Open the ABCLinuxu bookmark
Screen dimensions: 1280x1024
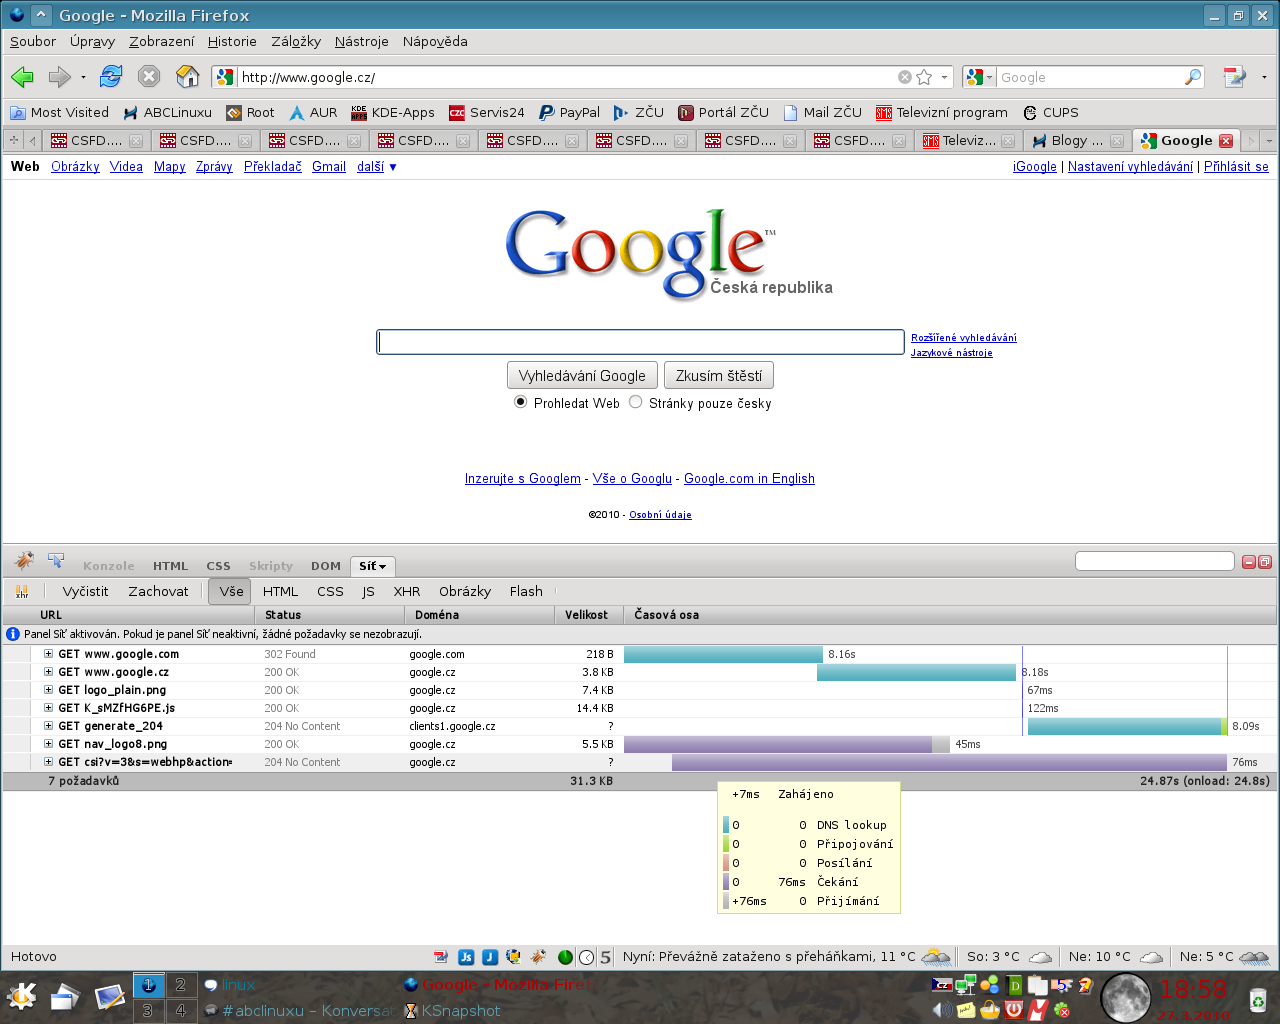(167, 112)
